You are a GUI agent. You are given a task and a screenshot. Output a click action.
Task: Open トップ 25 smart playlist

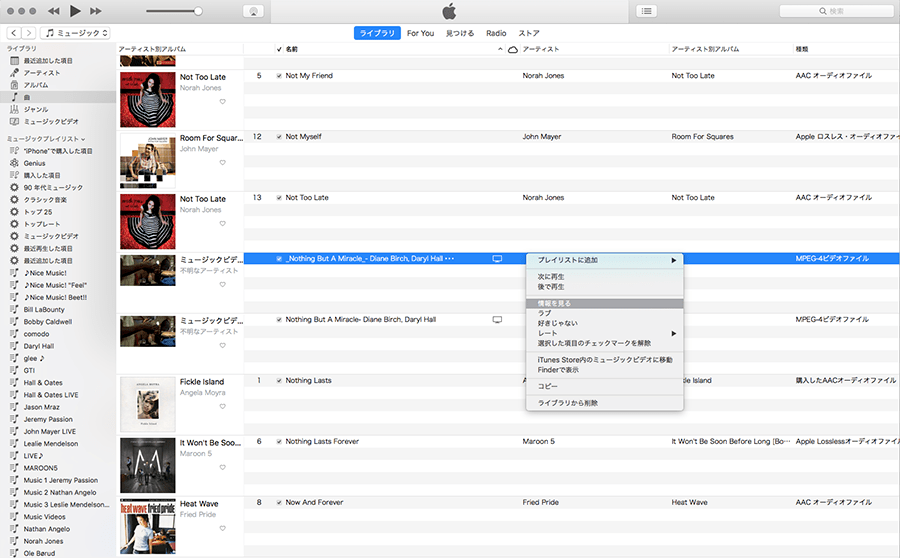(x=37, y=212)
